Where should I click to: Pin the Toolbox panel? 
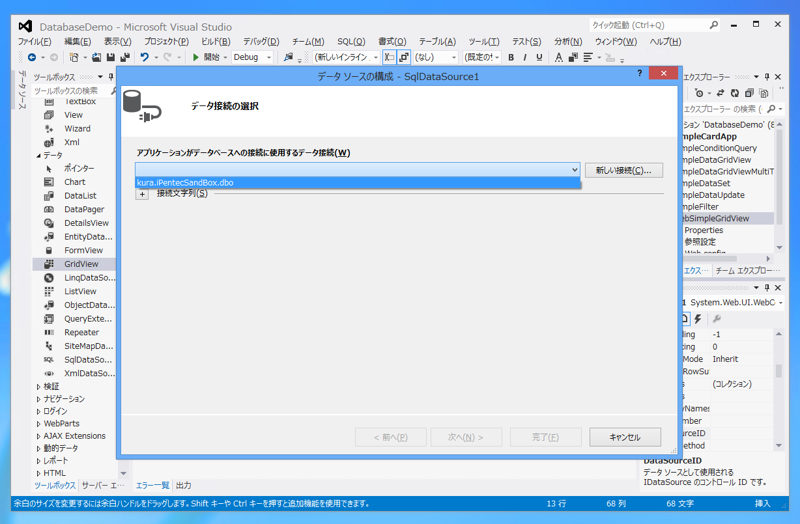point(111,77)
